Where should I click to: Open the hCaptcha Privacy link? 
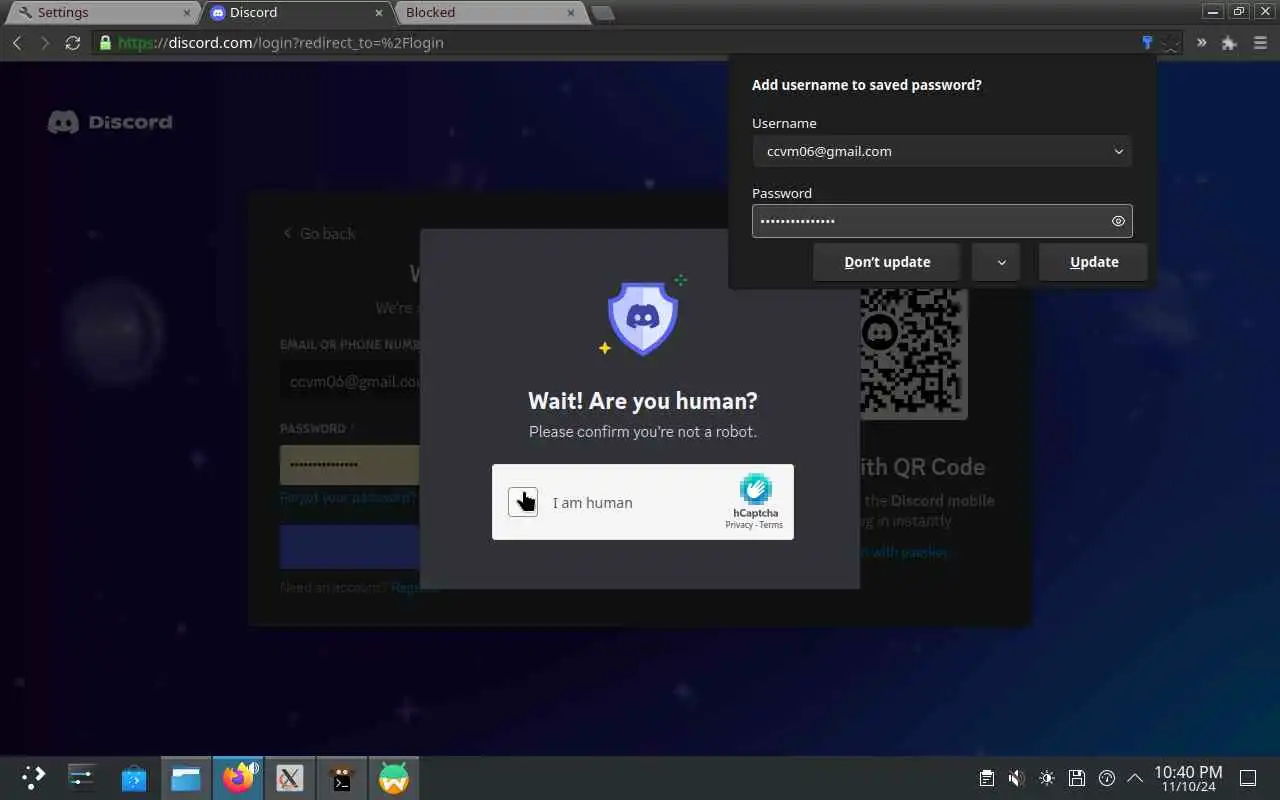point(739,525)
